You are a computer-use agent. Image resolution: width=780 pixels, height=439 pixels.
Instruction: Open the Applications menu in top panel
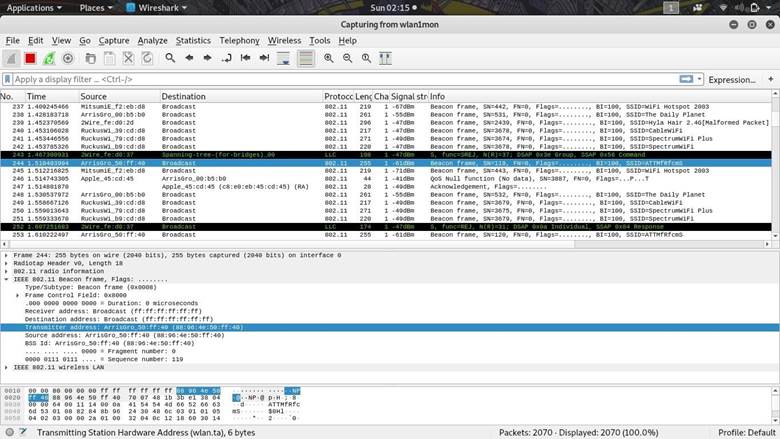36,7
